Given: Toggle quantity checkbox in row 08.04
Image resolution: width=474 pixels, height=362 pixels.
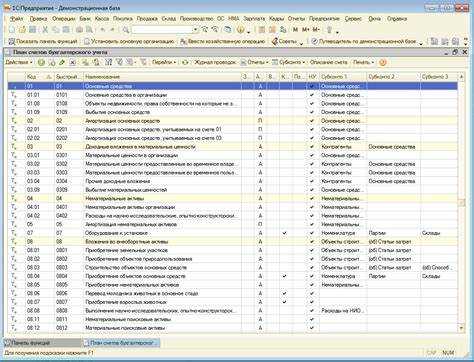Looking at the screenshot, I should point(284,276).
